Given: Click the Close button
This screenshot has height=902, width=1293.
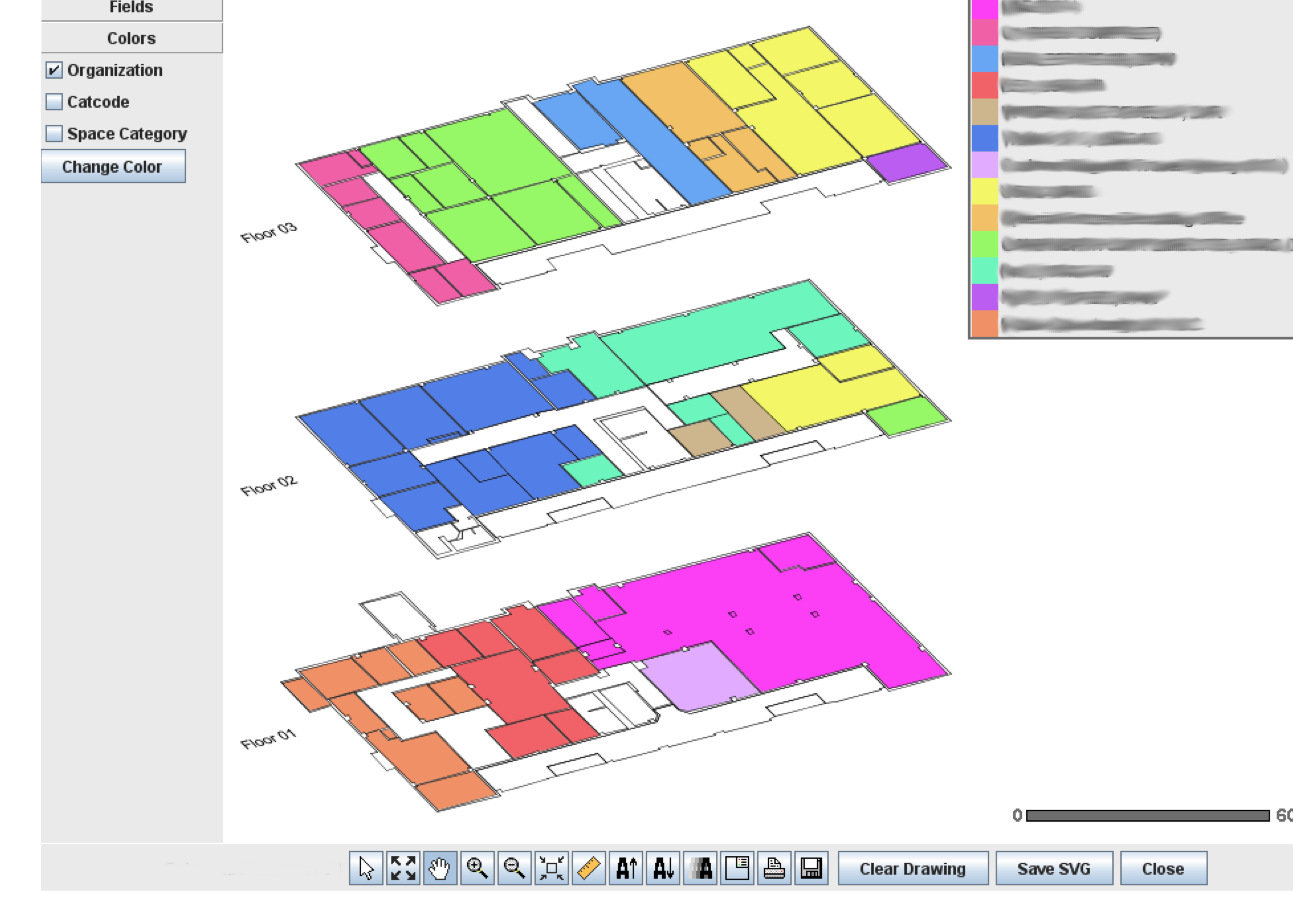Looking at the screenshot, I should tap(1163, 868).
